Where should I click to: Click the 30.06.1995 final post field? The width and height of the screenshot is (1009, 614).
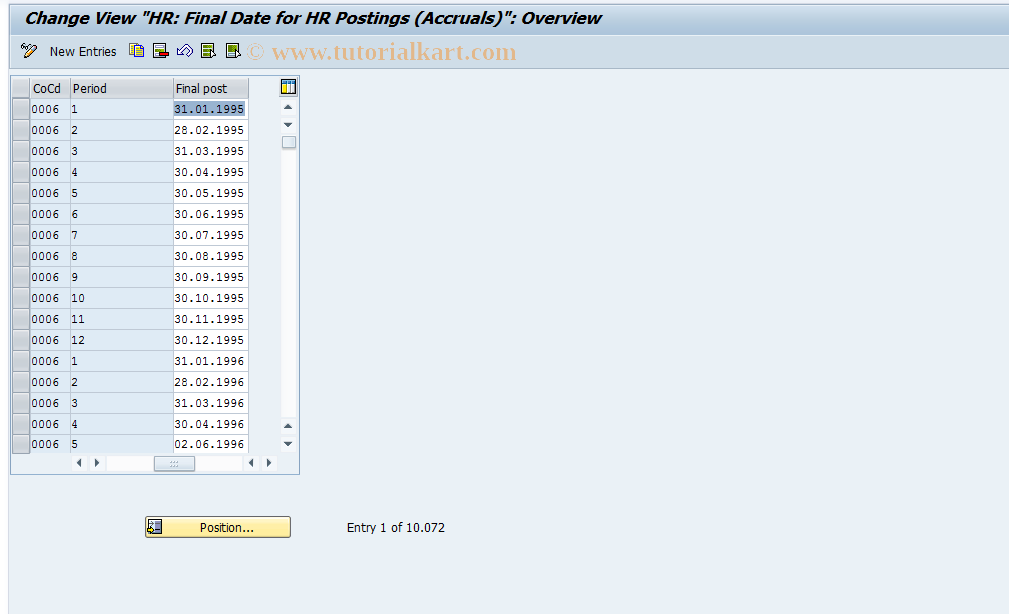tap(210, 214)
